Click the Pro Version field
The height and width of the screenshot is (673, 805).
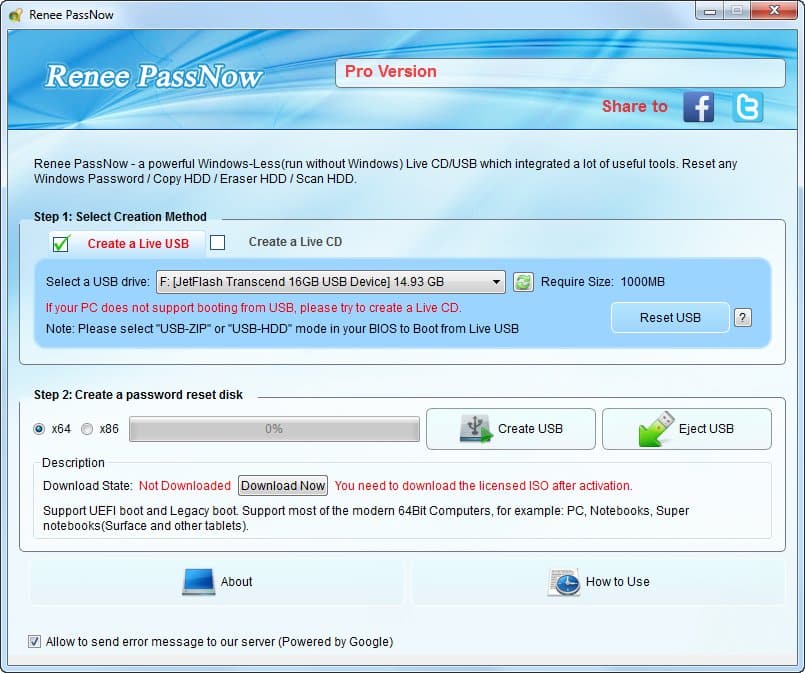click(560, 72)
